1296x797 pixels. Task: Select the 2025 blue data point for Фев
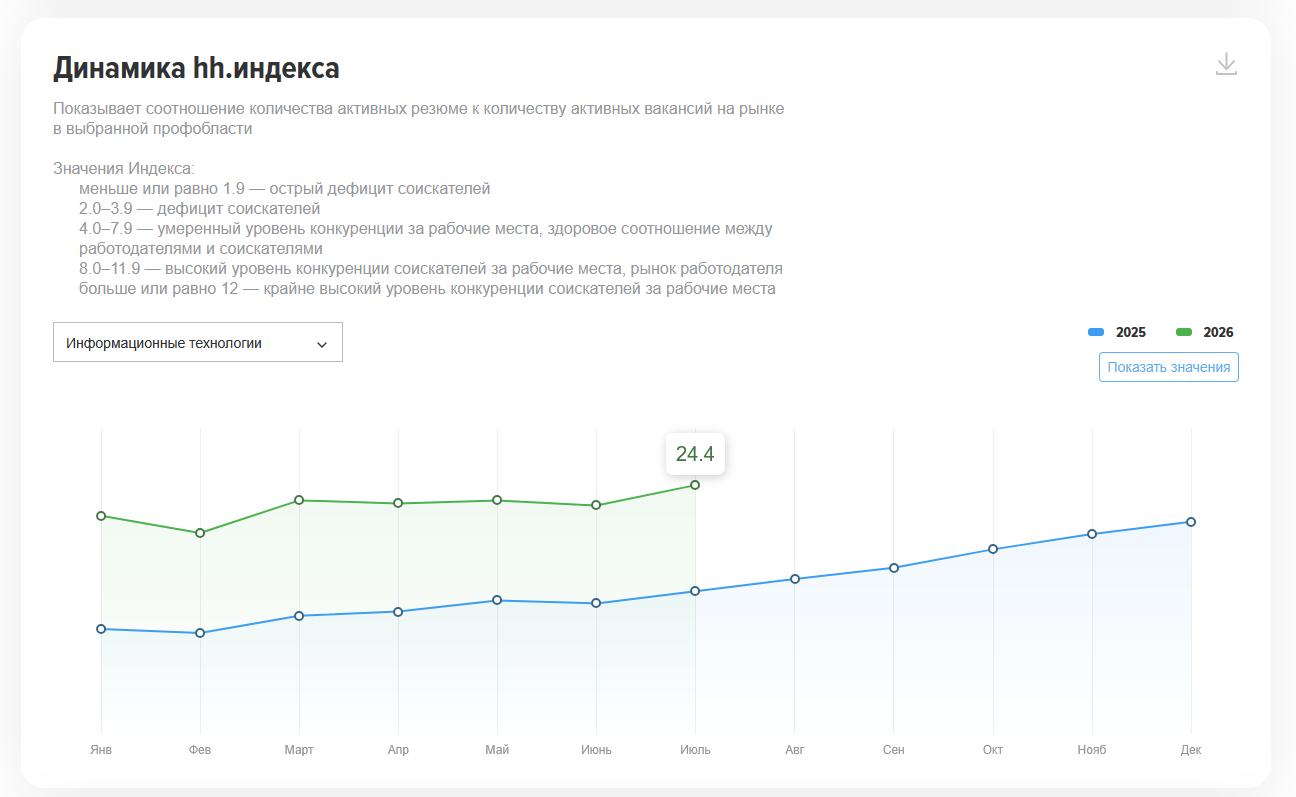[x=200, y=633]
